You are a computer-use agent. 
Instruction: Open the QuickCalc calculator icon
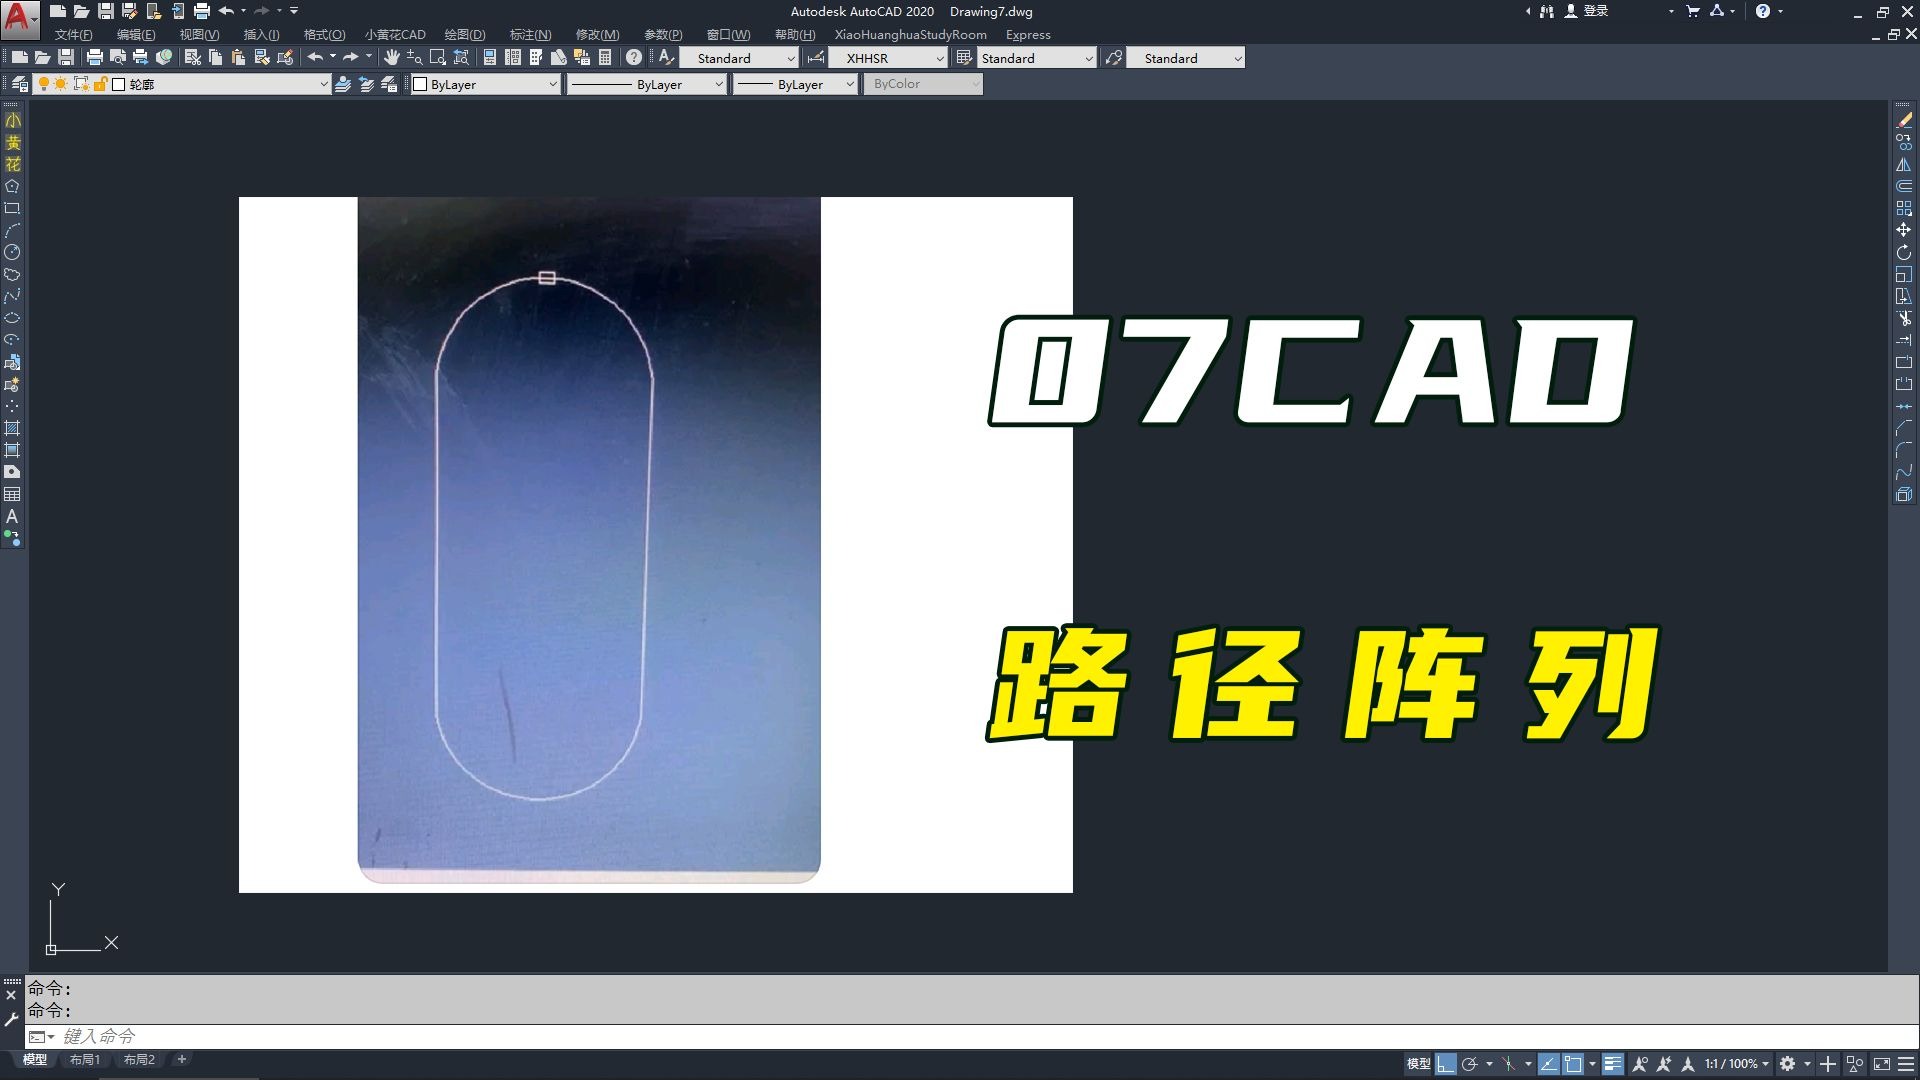(605, 58)
